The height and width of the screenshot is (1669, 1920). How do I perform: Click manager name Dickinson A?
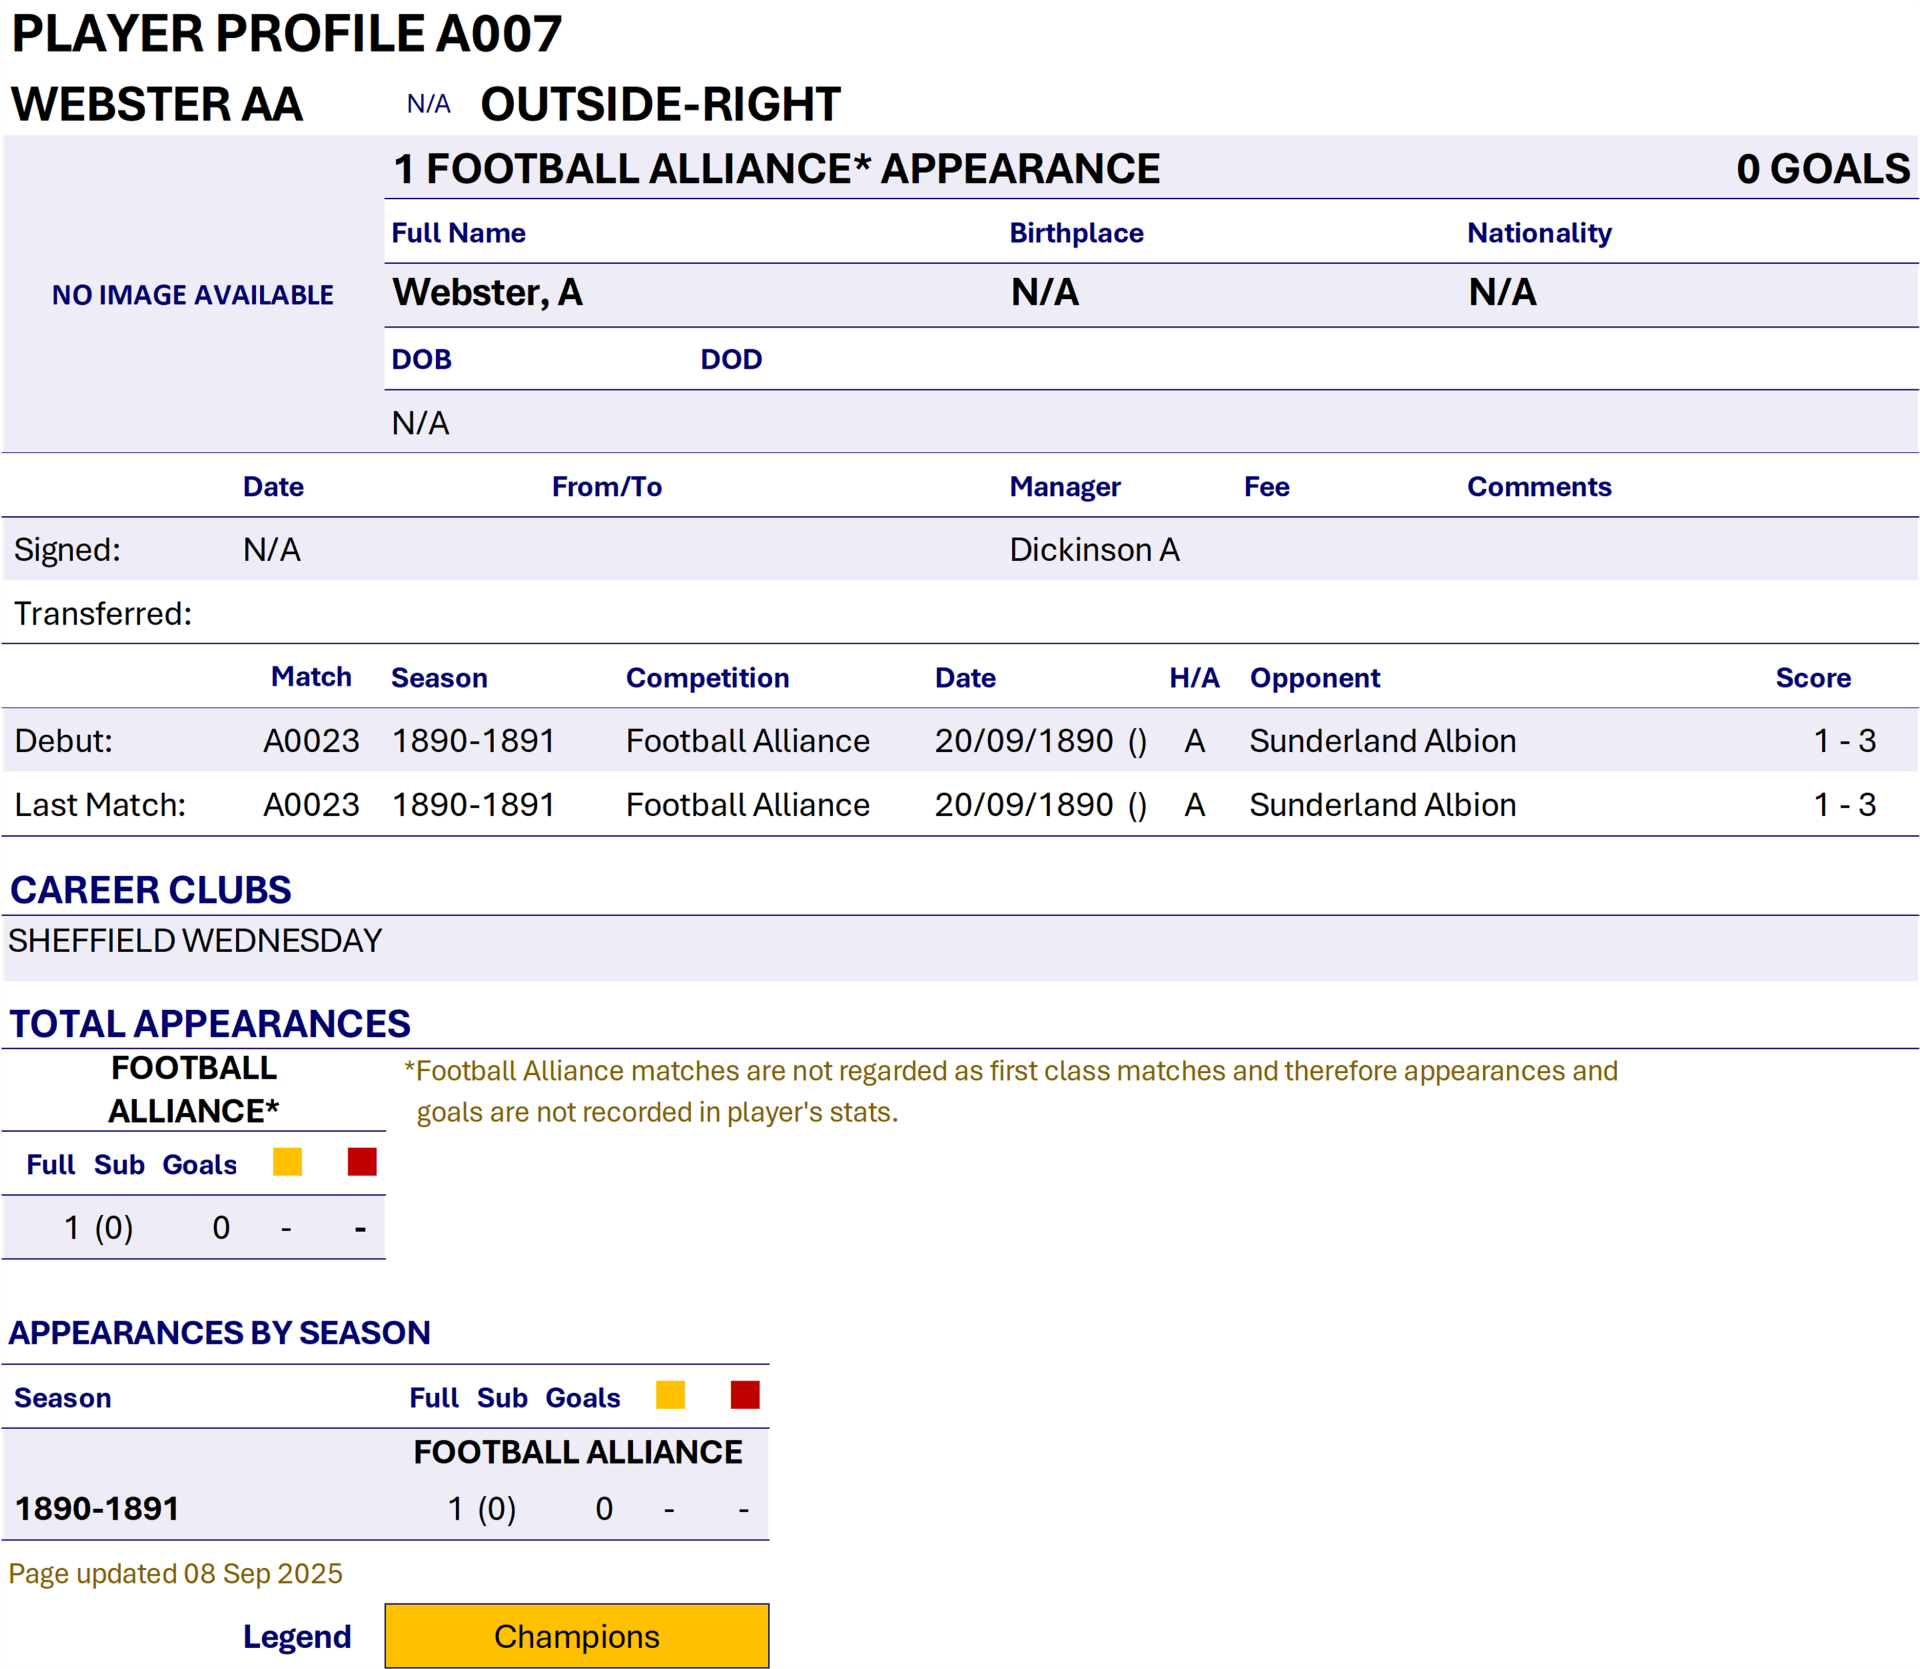pyautogui.click(x=1094, y=550)
